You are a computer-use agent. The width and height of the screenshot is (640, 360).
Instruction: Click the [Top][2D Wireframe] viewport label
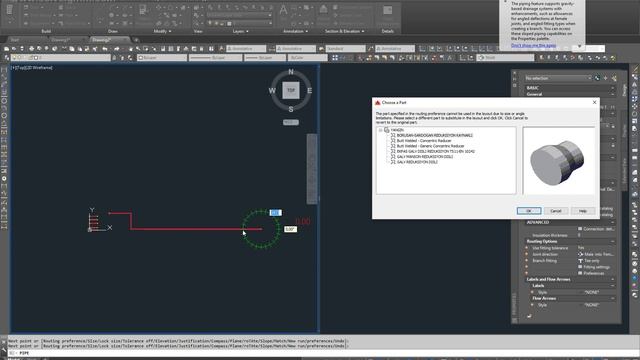[32, 68]
